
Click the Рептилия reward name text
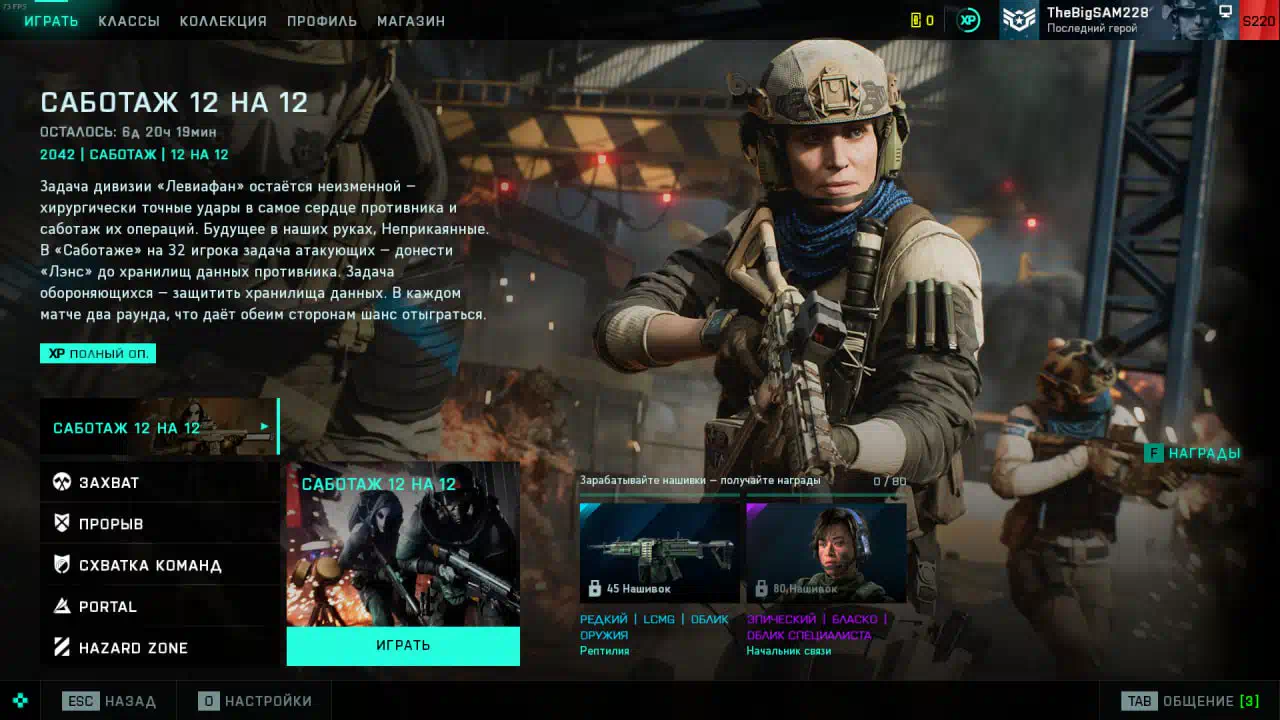point(605,651)
